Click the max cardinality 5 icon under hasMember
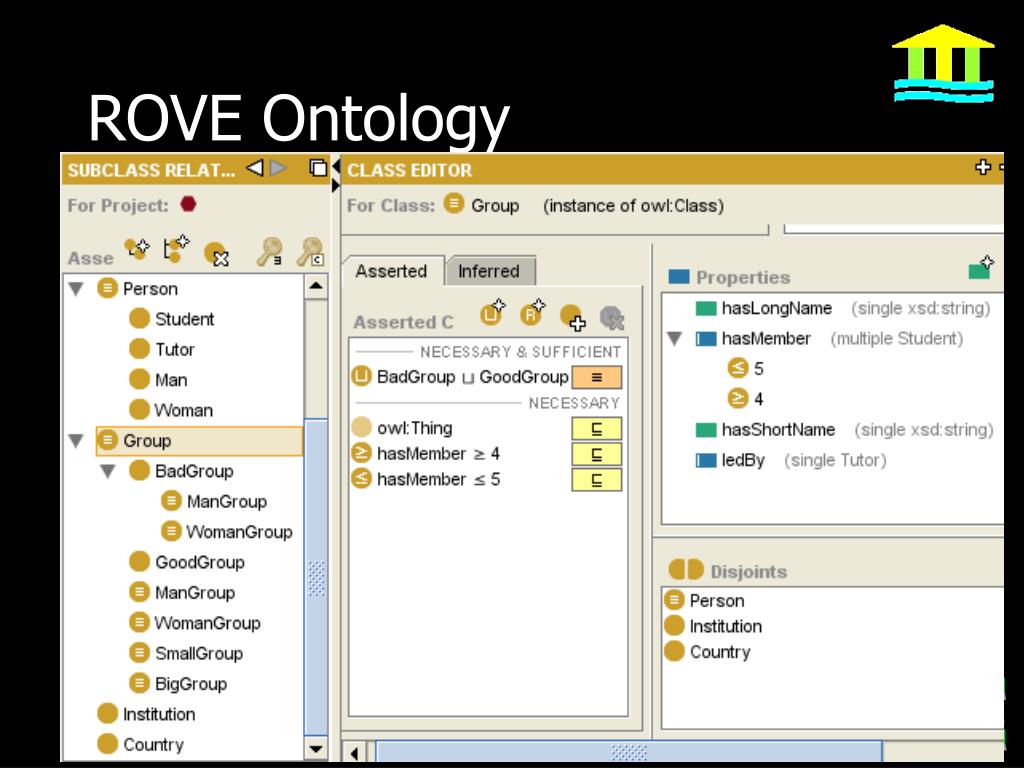The width and height of the screenshot is (1024, 768). click(x=737, y=368)
